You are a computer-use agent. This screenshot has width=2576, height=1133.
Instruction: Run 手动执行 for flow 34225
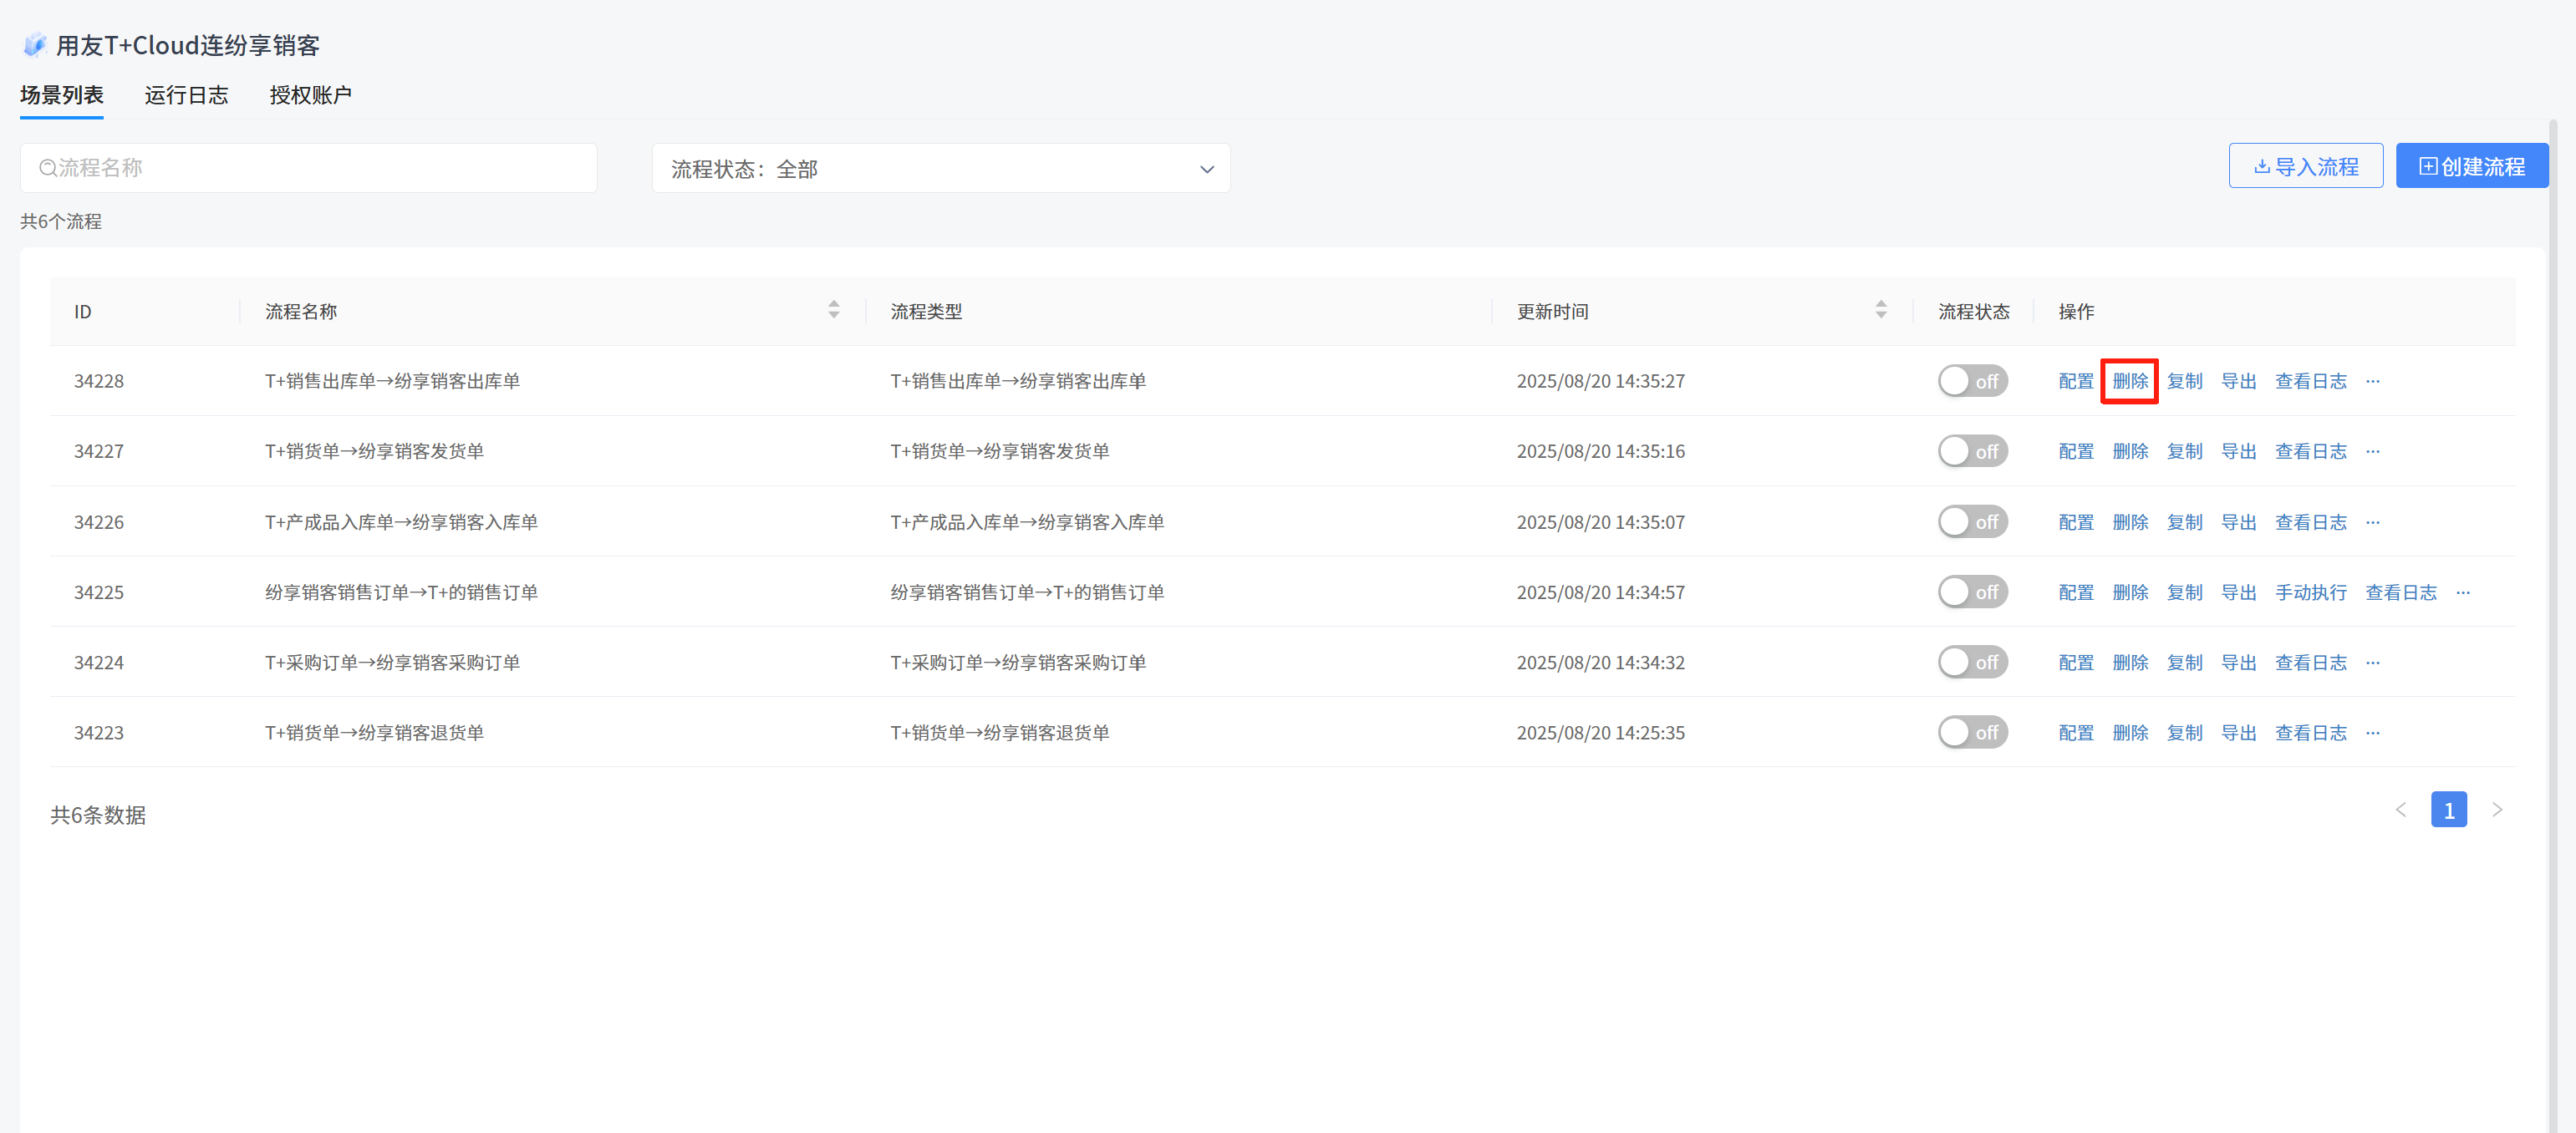(2310, 592)
